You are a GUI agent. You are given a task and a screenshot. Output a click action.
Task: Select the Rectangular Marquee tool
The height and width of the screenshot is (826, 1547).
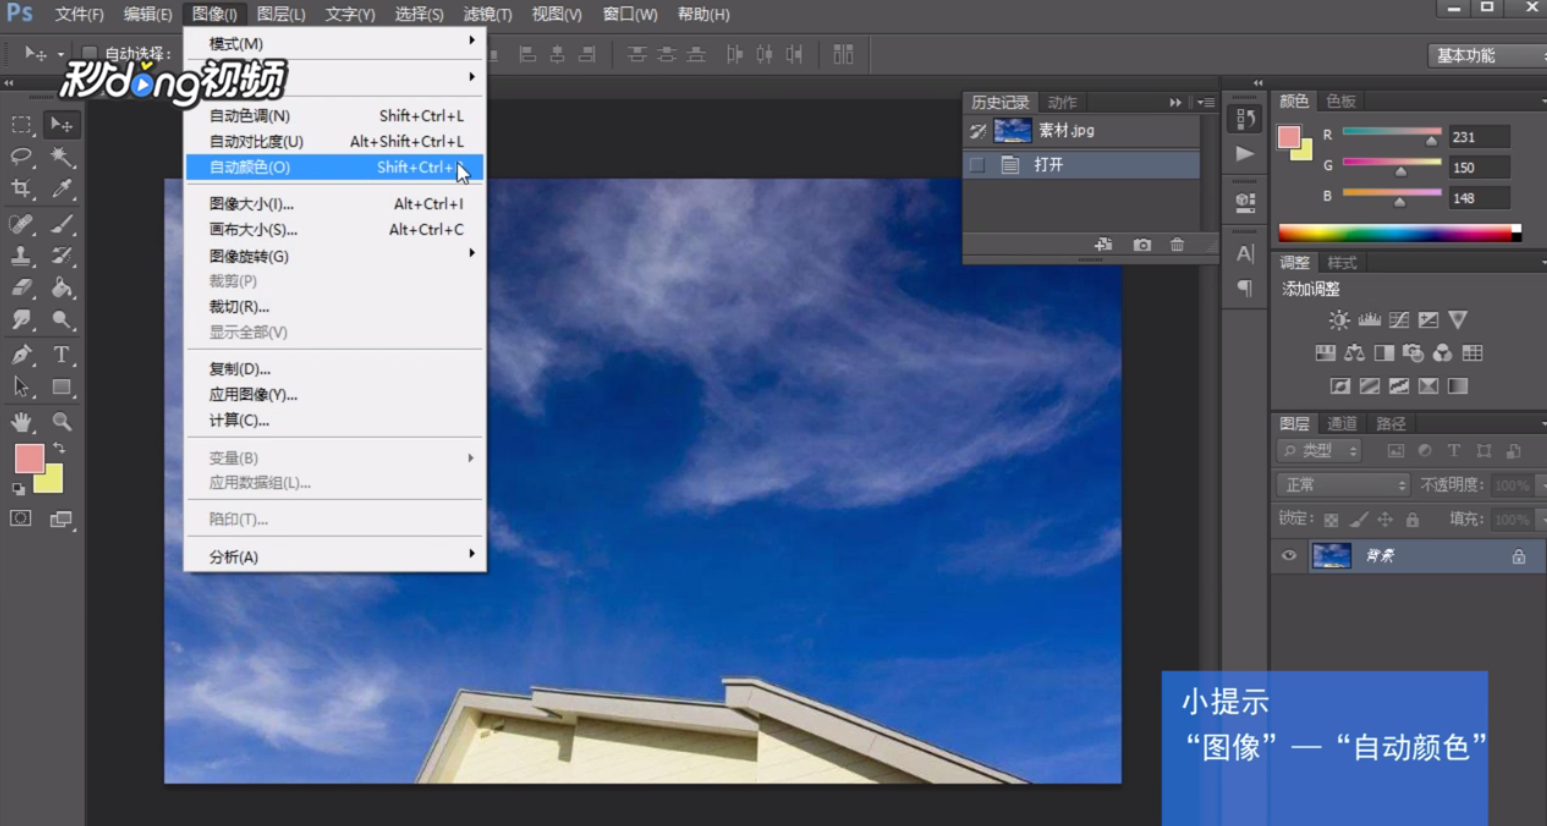click(x=21, y=125)
